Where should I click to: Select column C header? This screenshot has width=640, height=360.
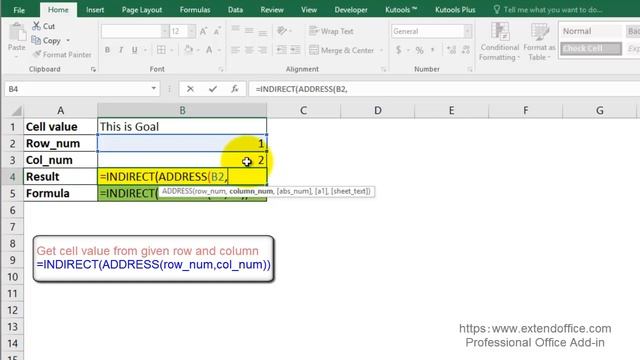[303, 110]
